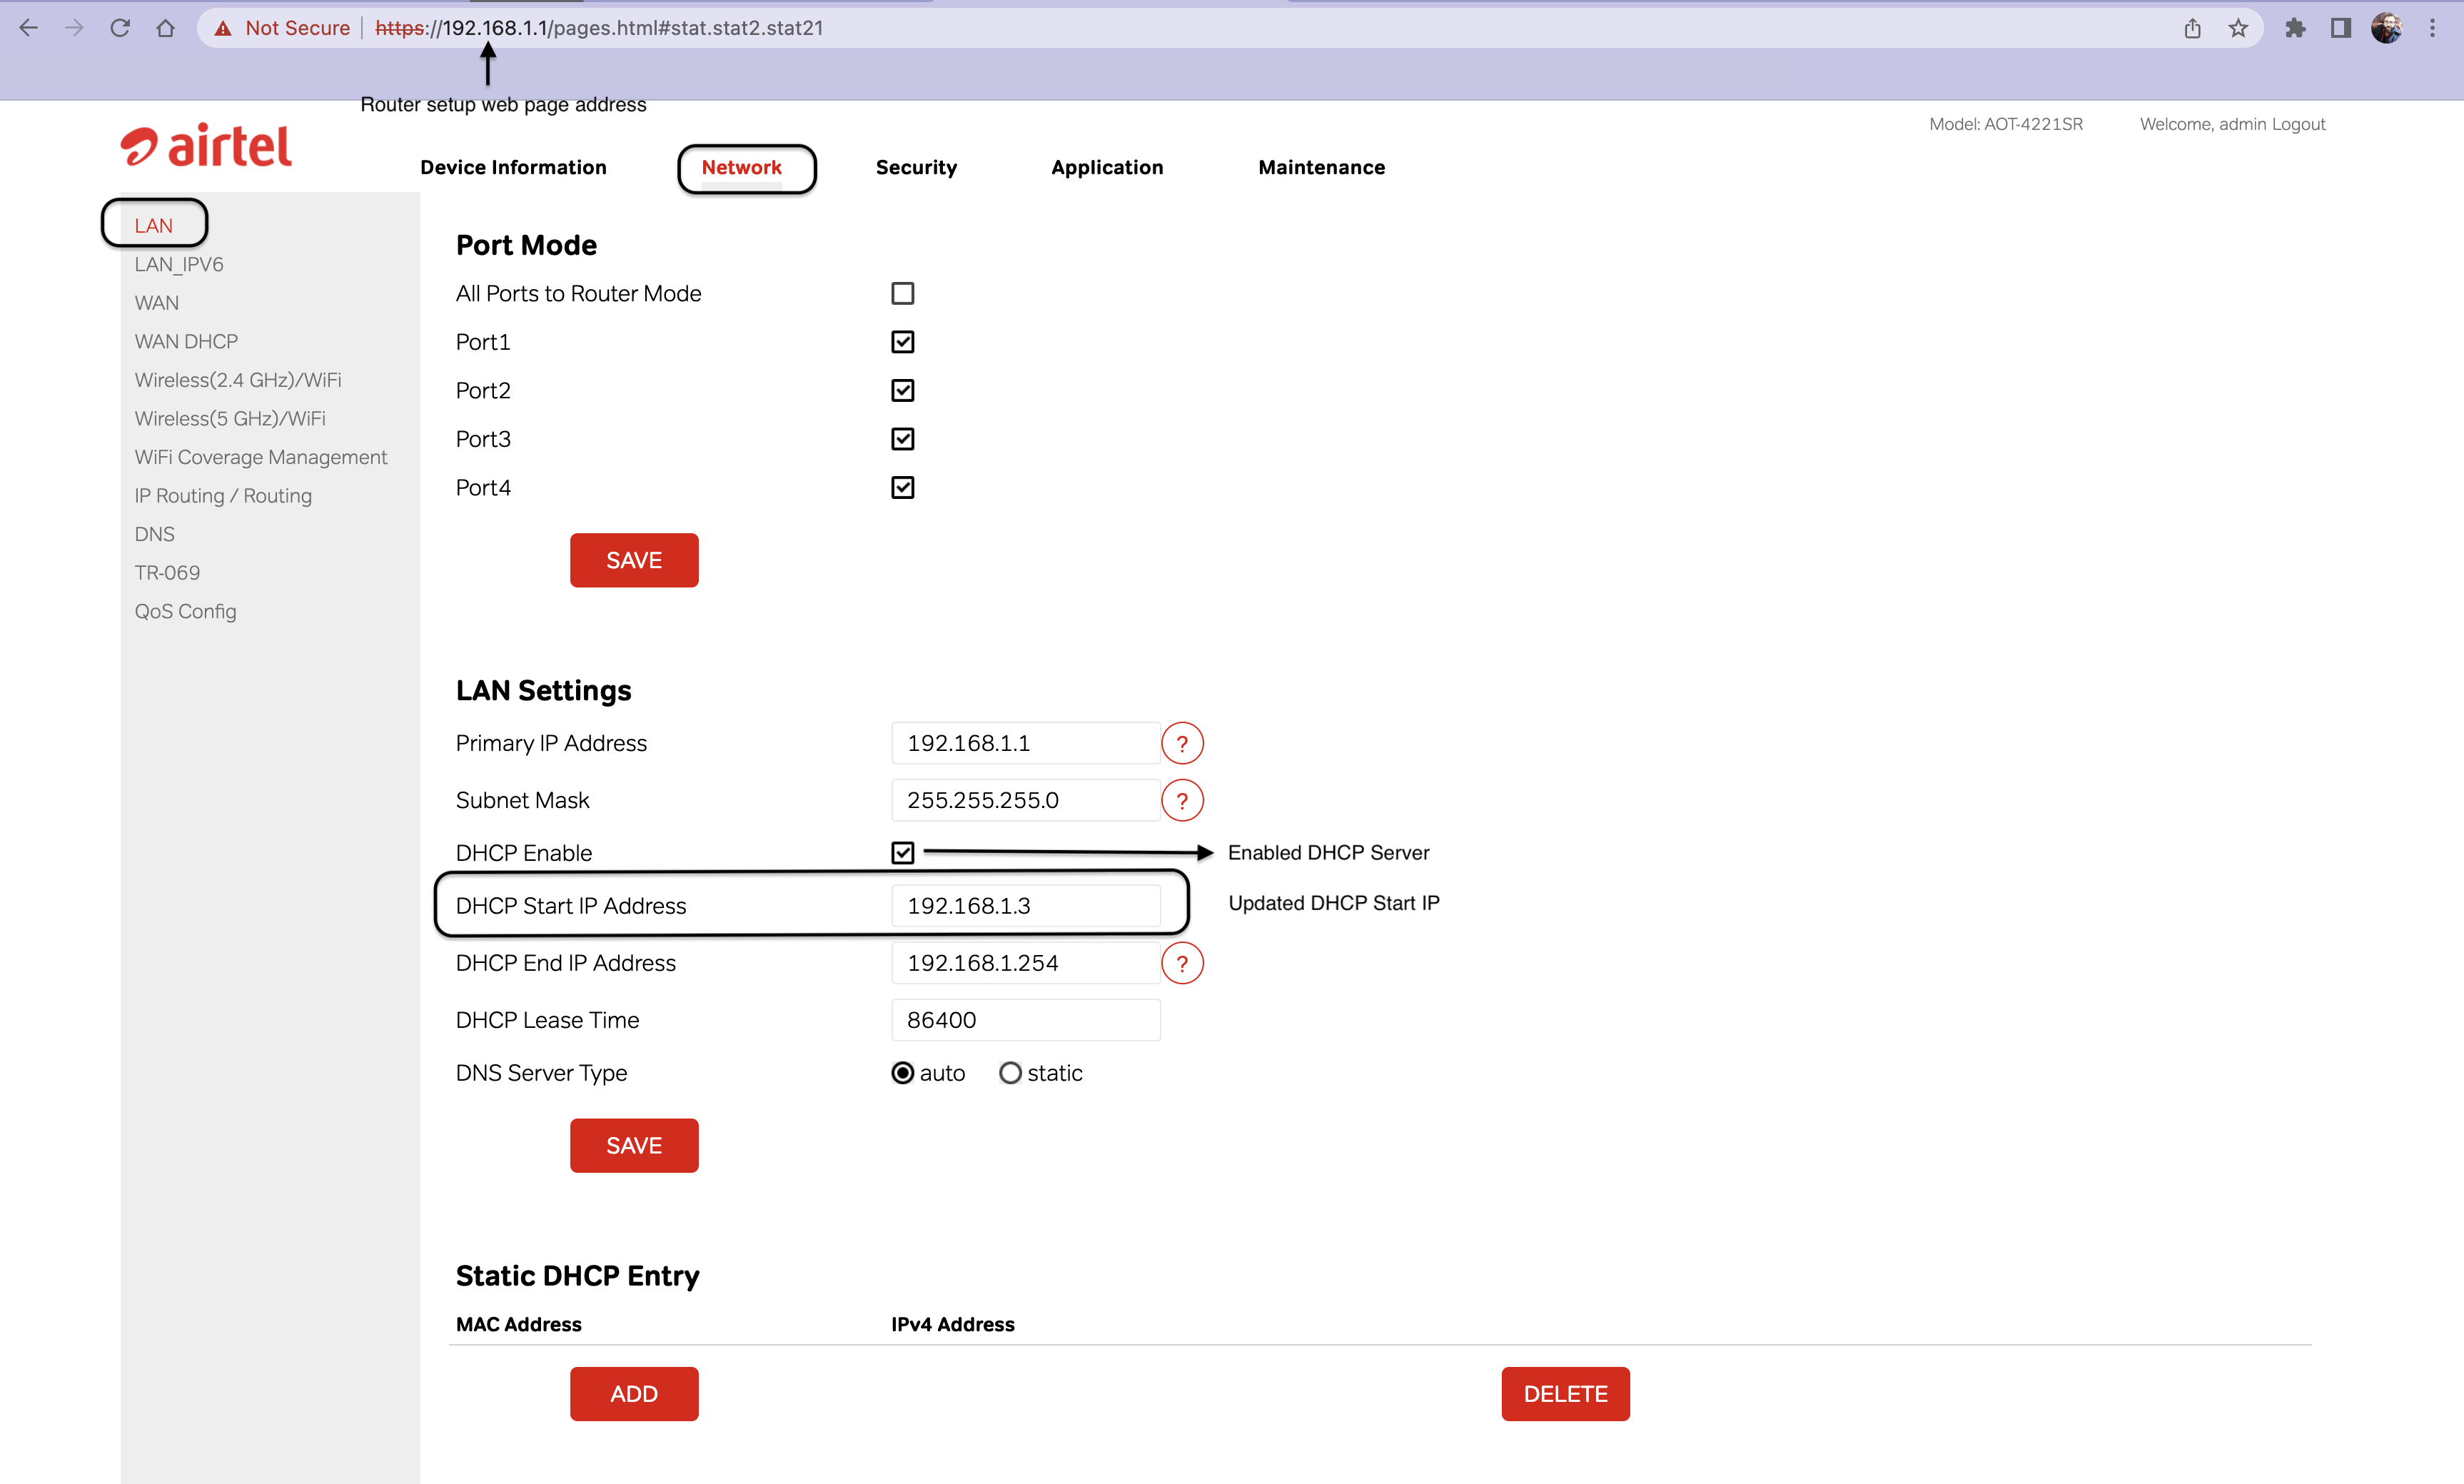Open the Application tab

(x=1107, y=167)
